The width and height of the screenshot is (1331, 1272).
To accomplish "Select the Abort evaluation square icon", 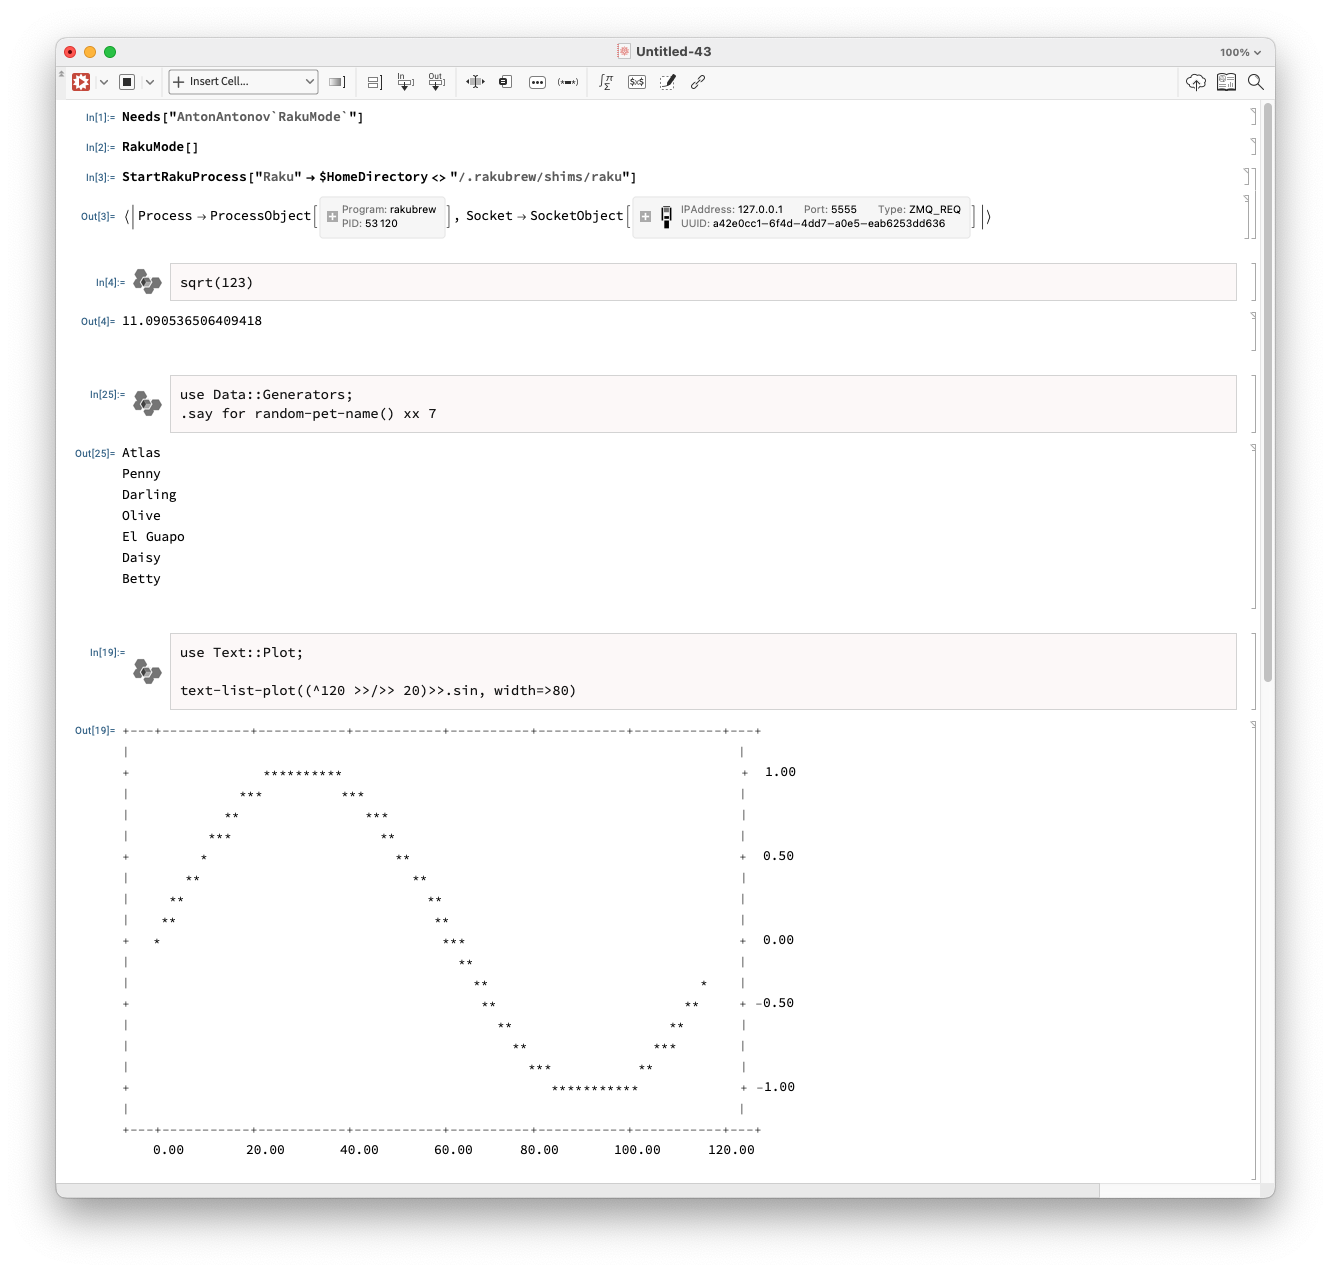I will (x=128, y=81).
